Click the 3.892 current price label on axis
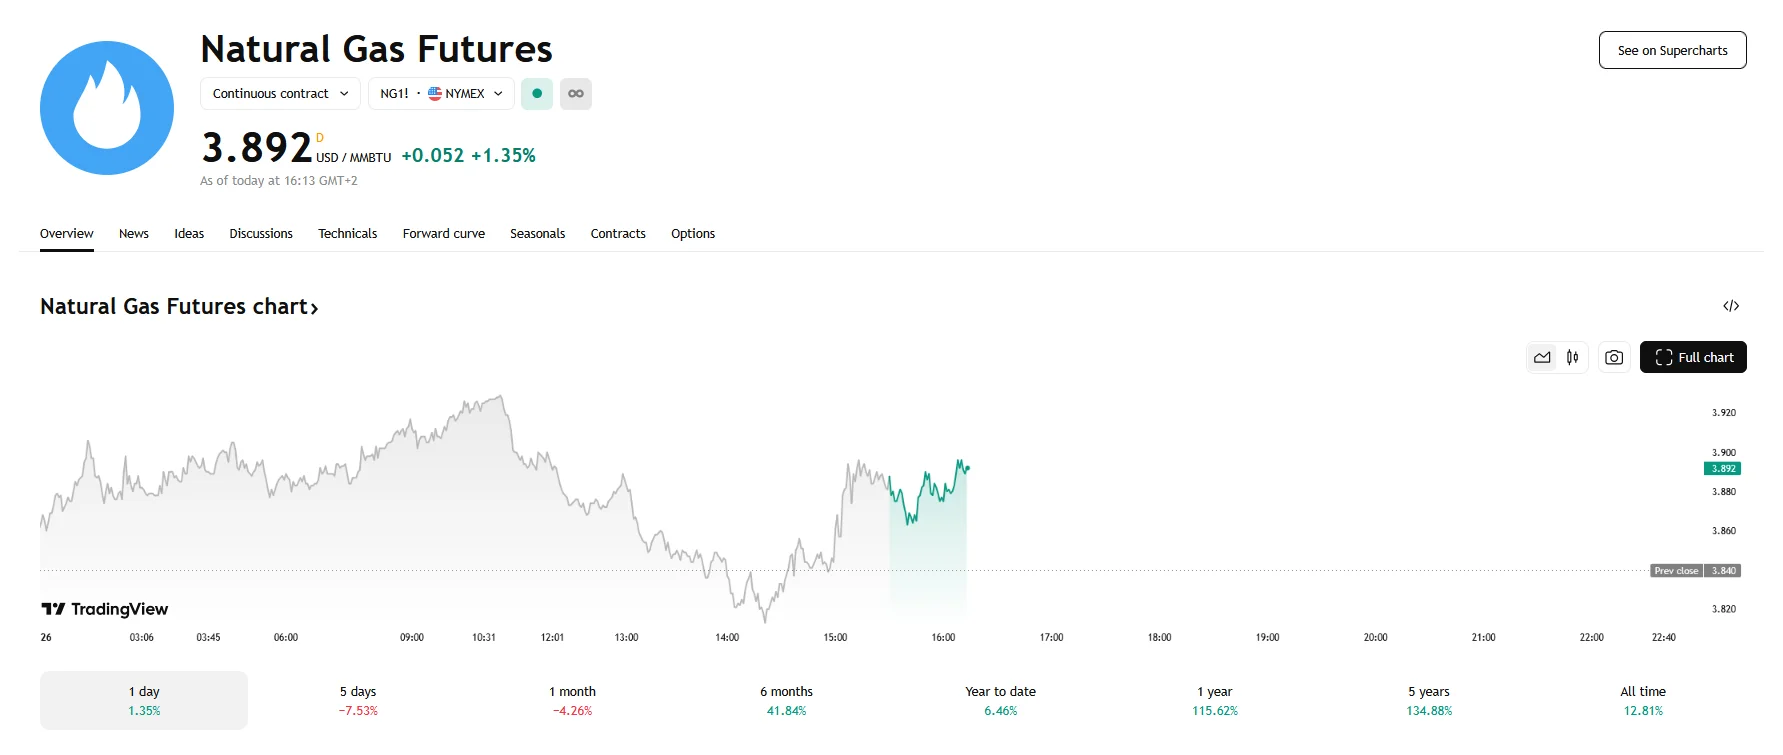 pyautogui.click(x=1722, y=469)
